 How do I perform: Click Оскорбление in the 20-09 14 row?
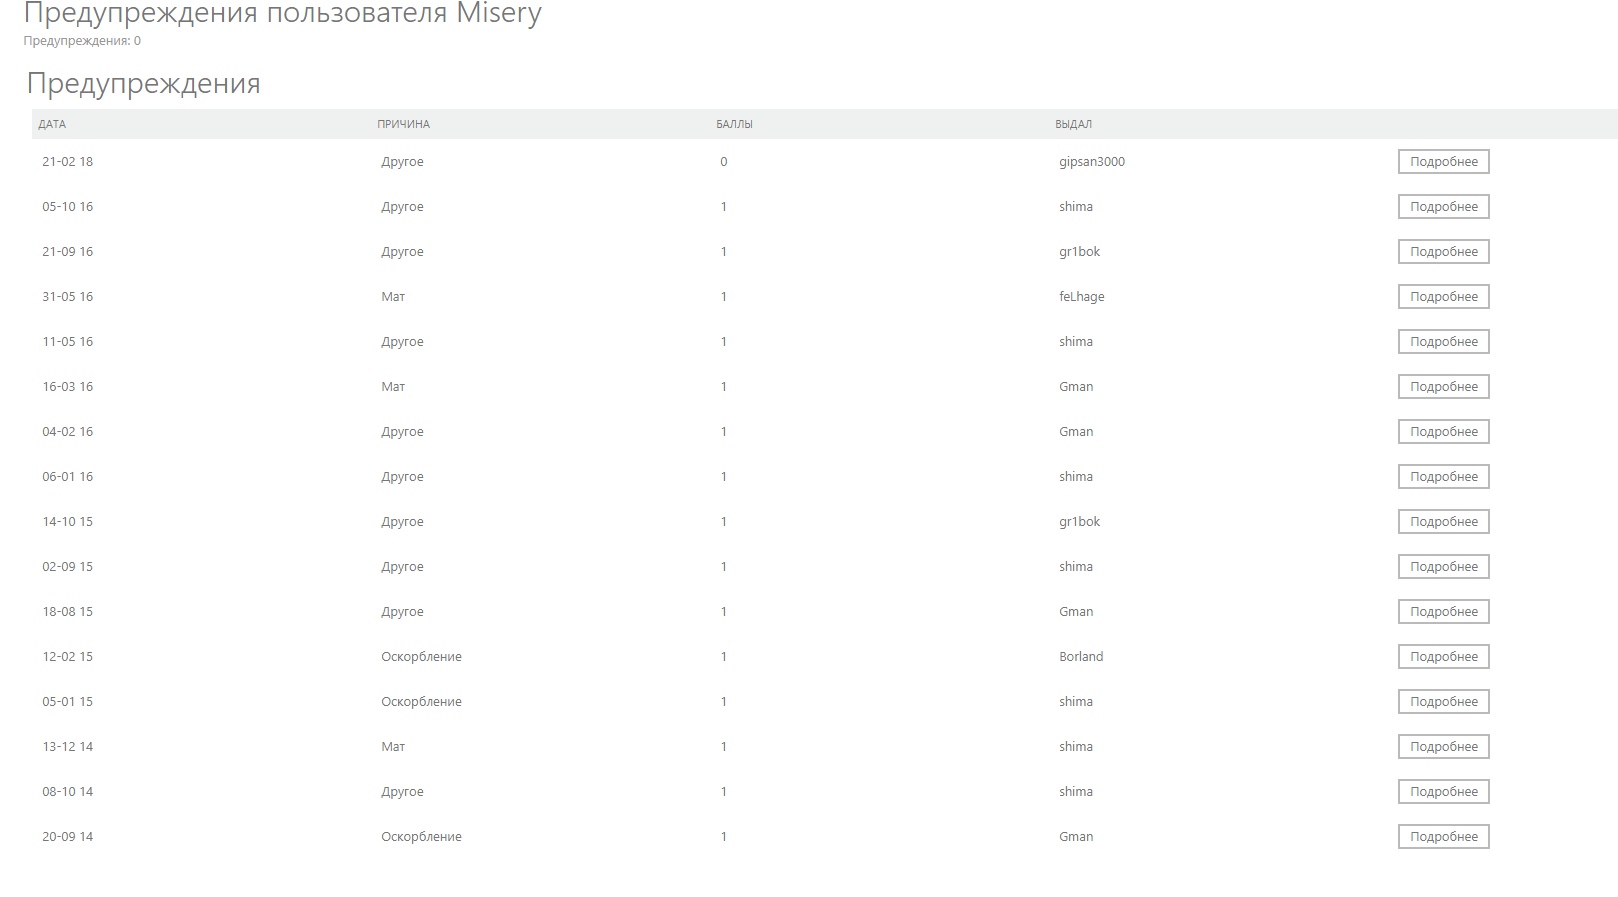click(x=421, y=837)
